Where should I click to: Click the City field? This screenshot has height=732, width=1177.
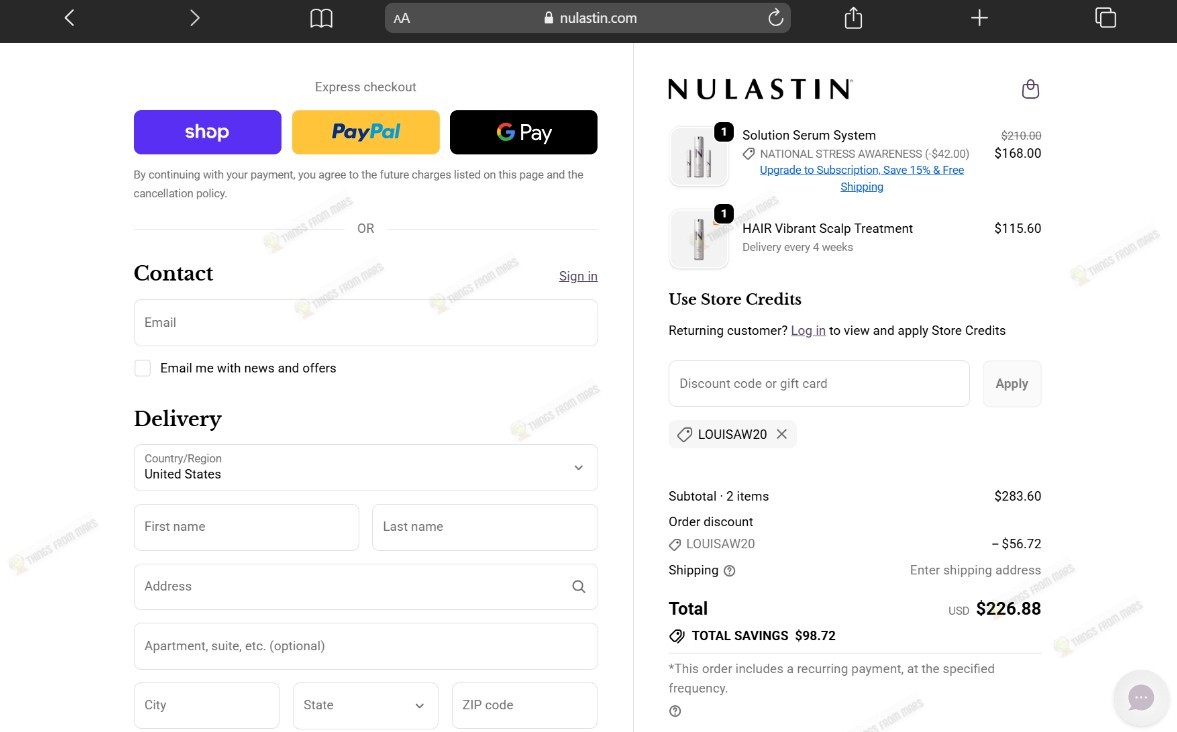click(206, 705)
